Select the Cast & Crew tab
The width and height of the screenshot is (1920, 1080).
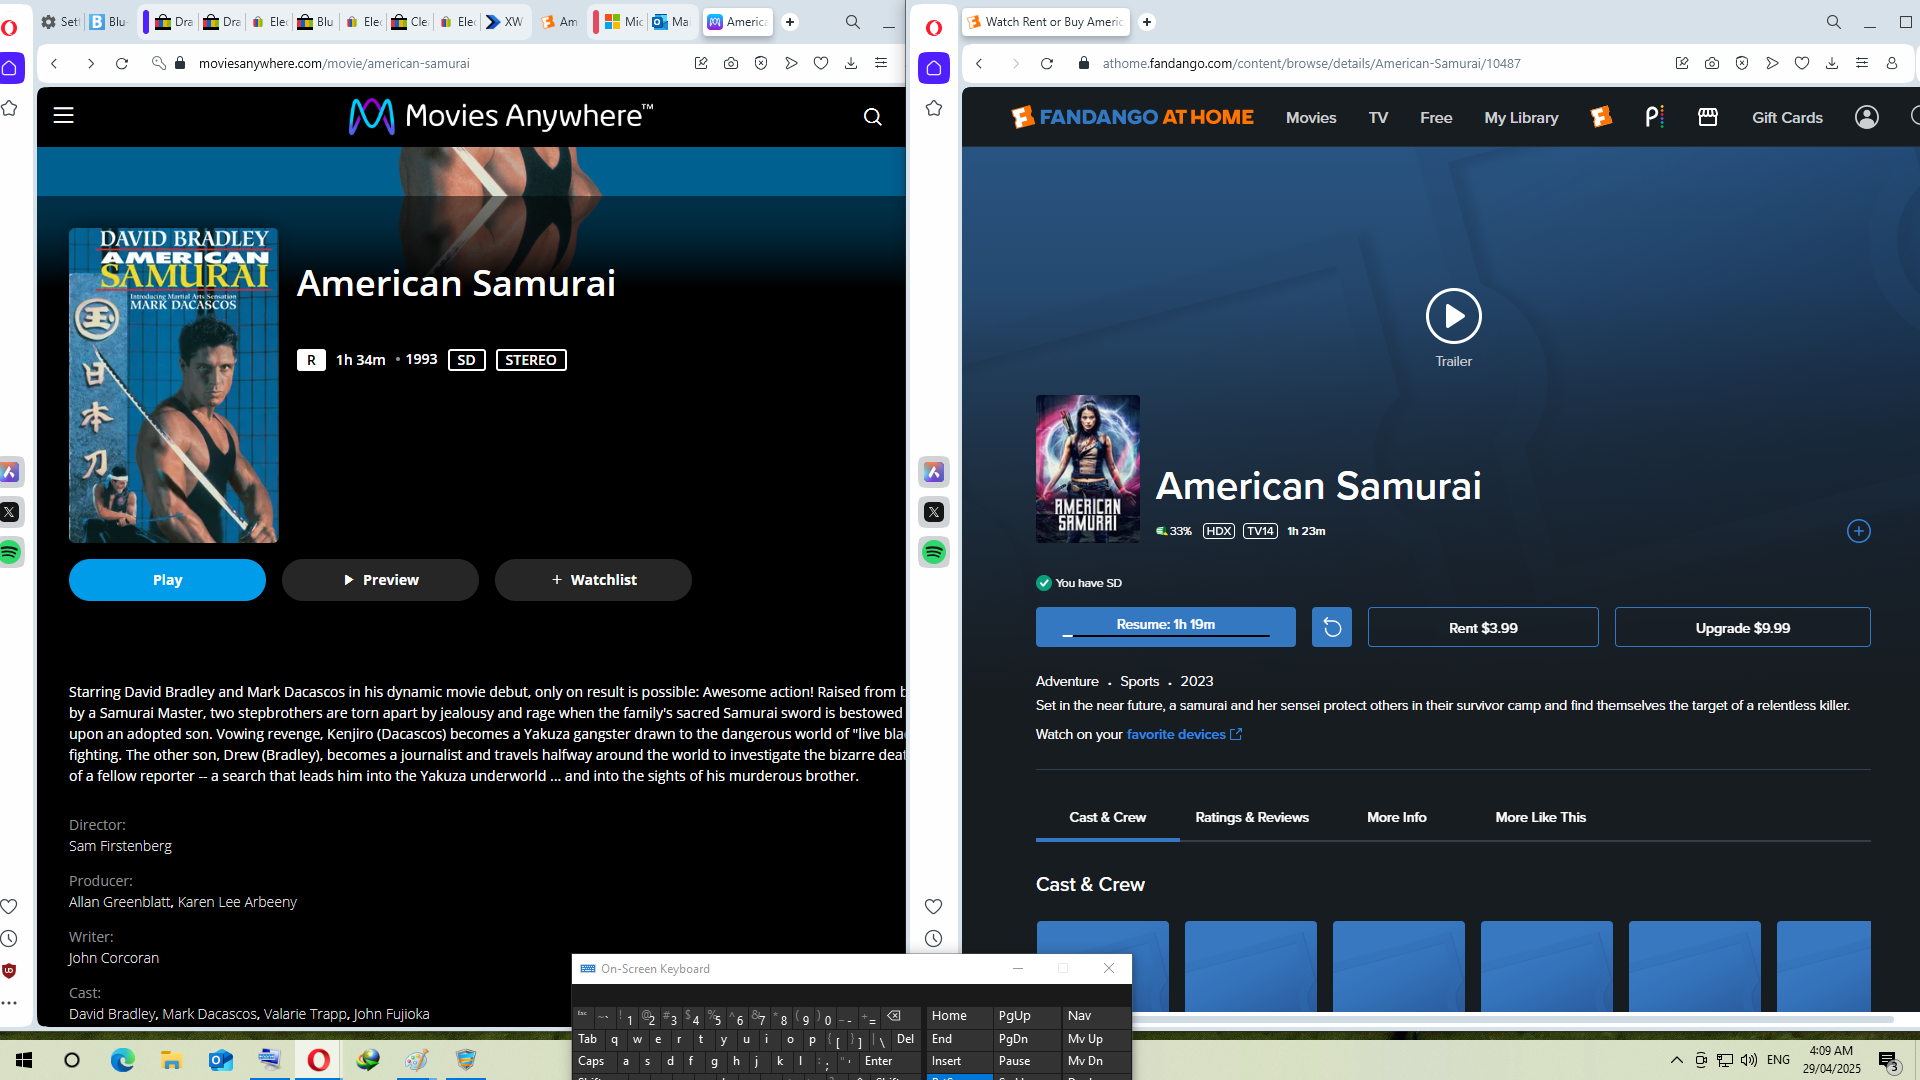[1108, 817]
